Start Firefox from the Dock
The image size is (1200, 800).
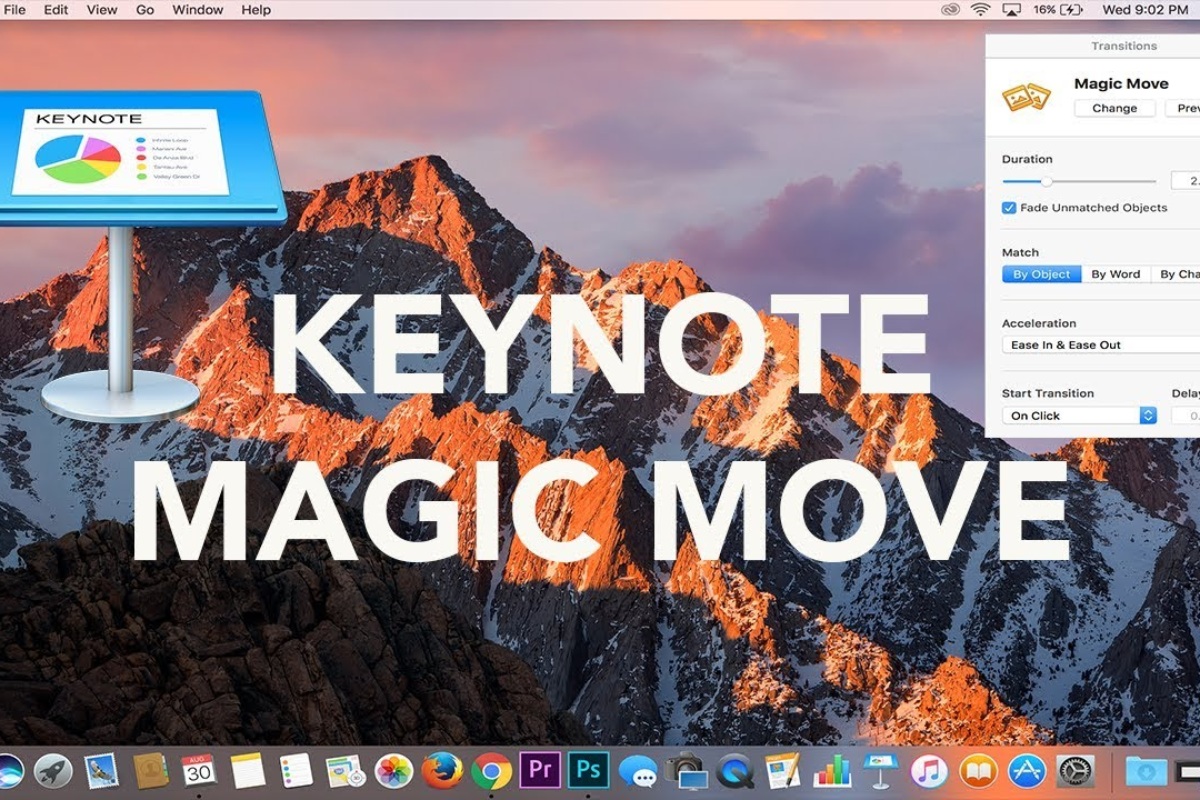point(442,771)
